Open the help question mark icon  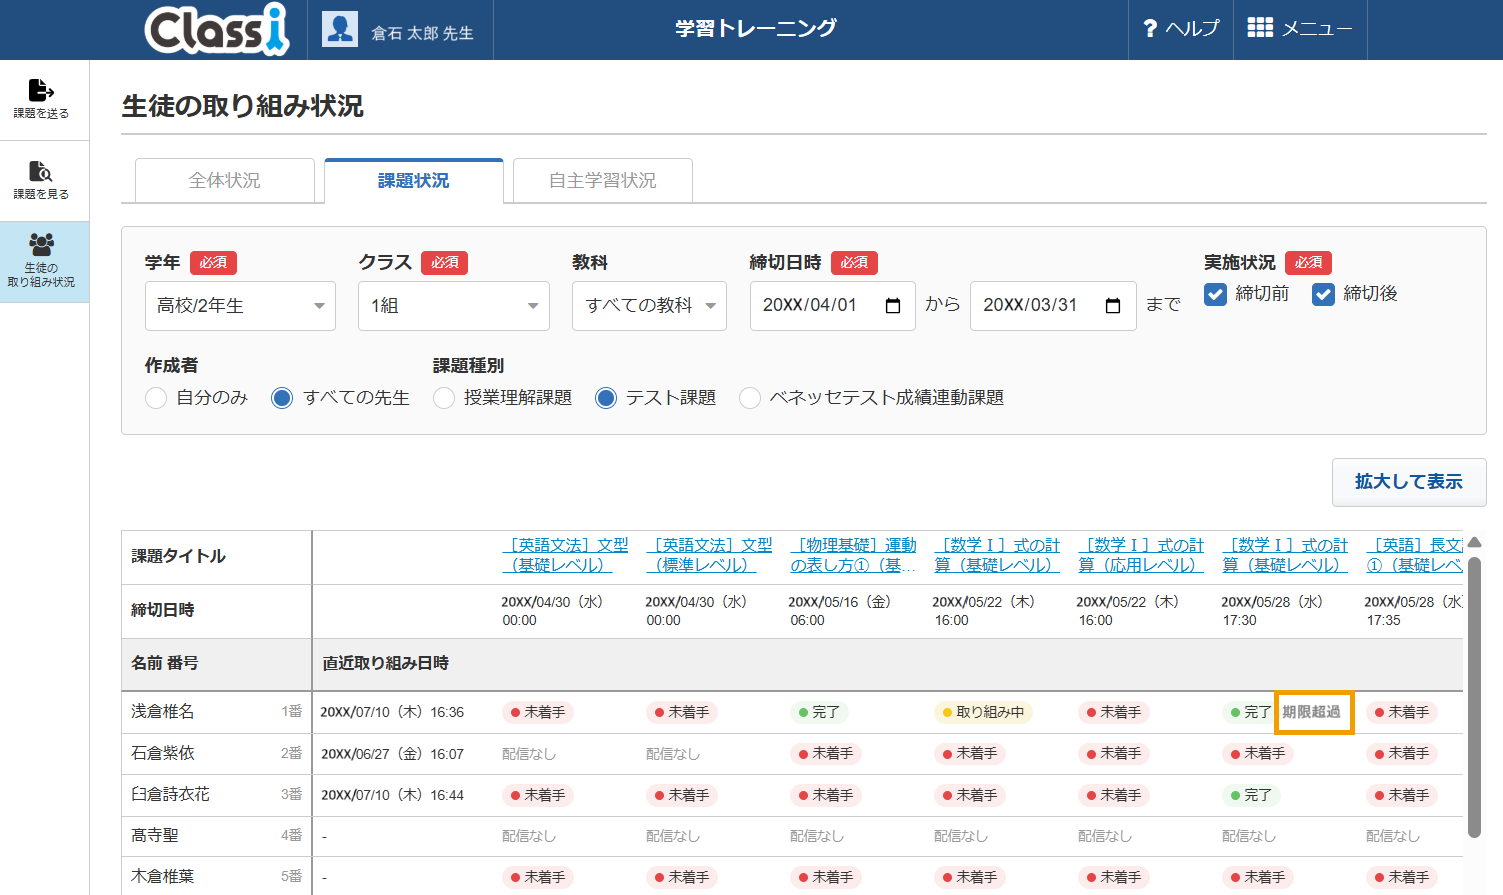click(1150, 29)
